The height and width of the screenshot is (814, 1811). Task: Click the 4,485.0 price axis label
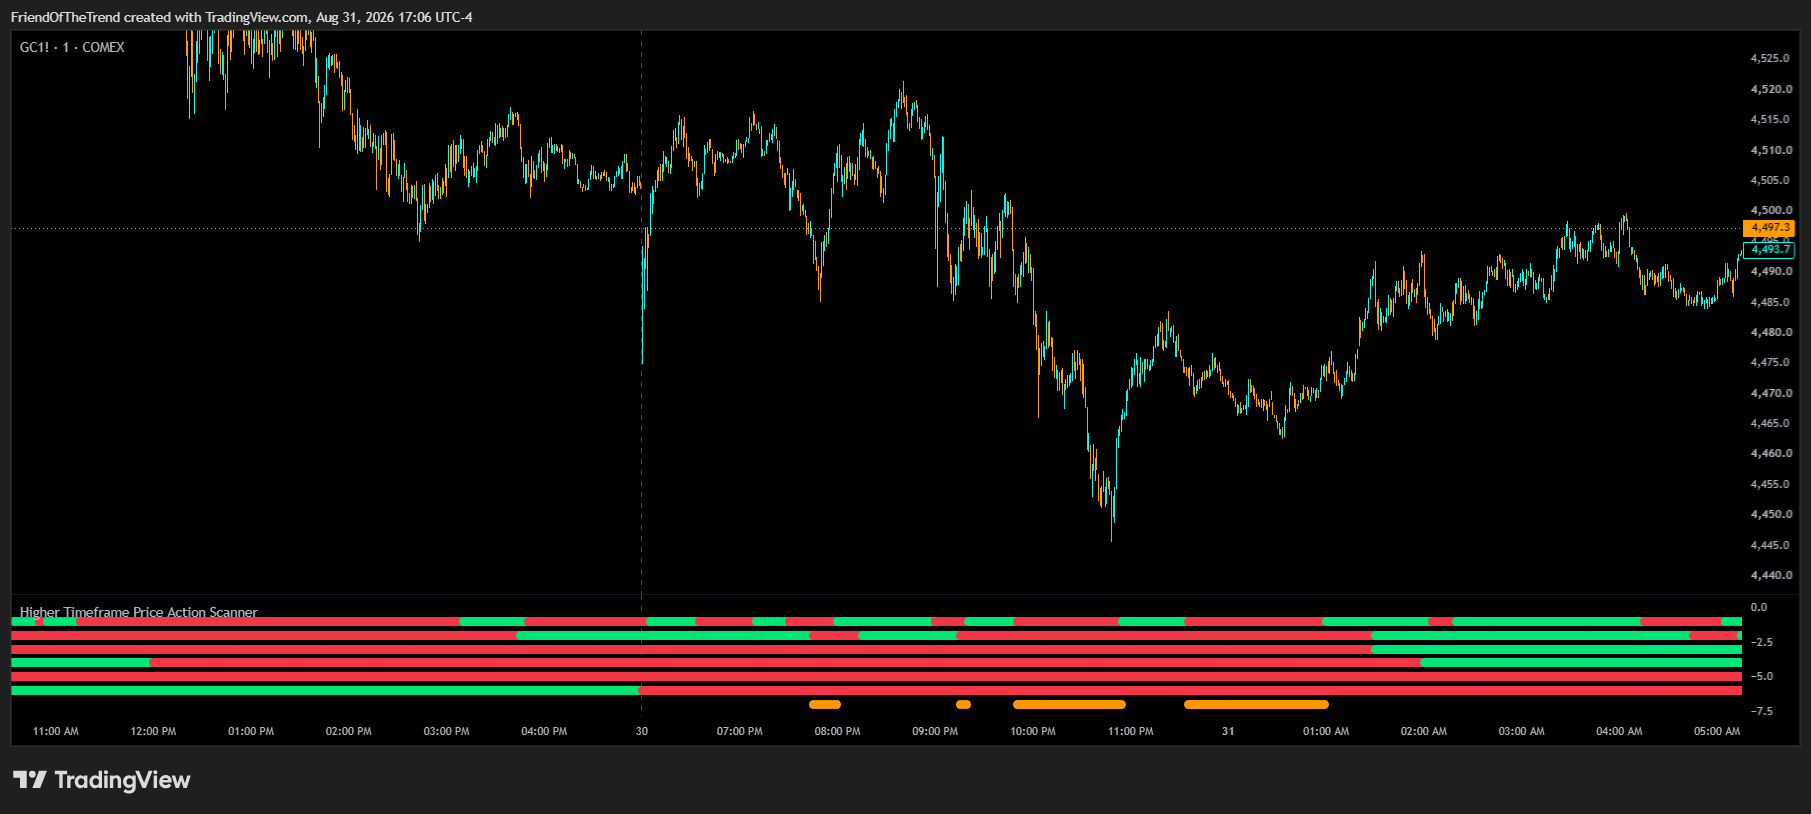[x=1770, y=302]
